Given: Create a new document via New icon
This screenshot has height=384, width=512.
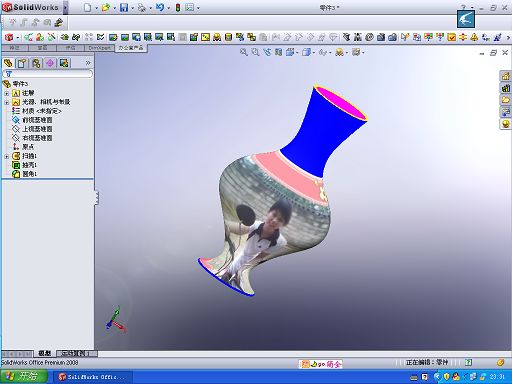Looking at the screenshot, I should point(88,7).
